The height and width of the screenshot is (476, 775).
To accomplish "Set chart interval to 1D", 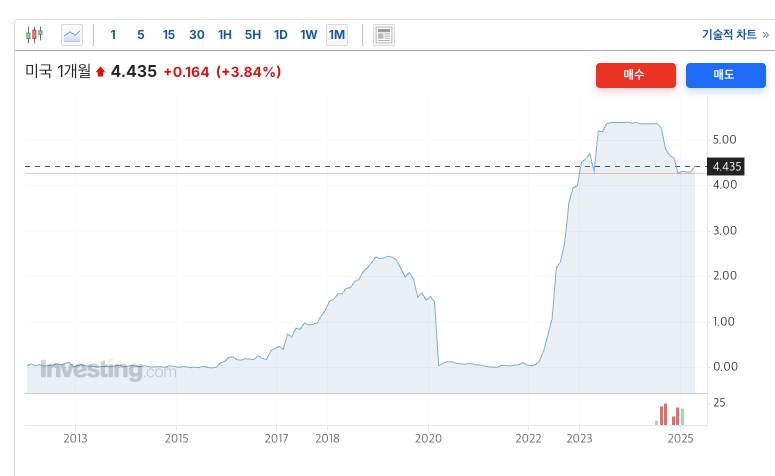I will point(281,35).
